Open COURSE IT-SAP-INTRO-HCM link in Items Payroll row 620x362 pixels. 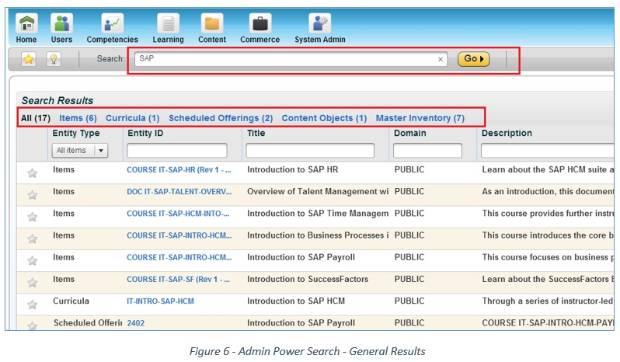coord(179,257)
